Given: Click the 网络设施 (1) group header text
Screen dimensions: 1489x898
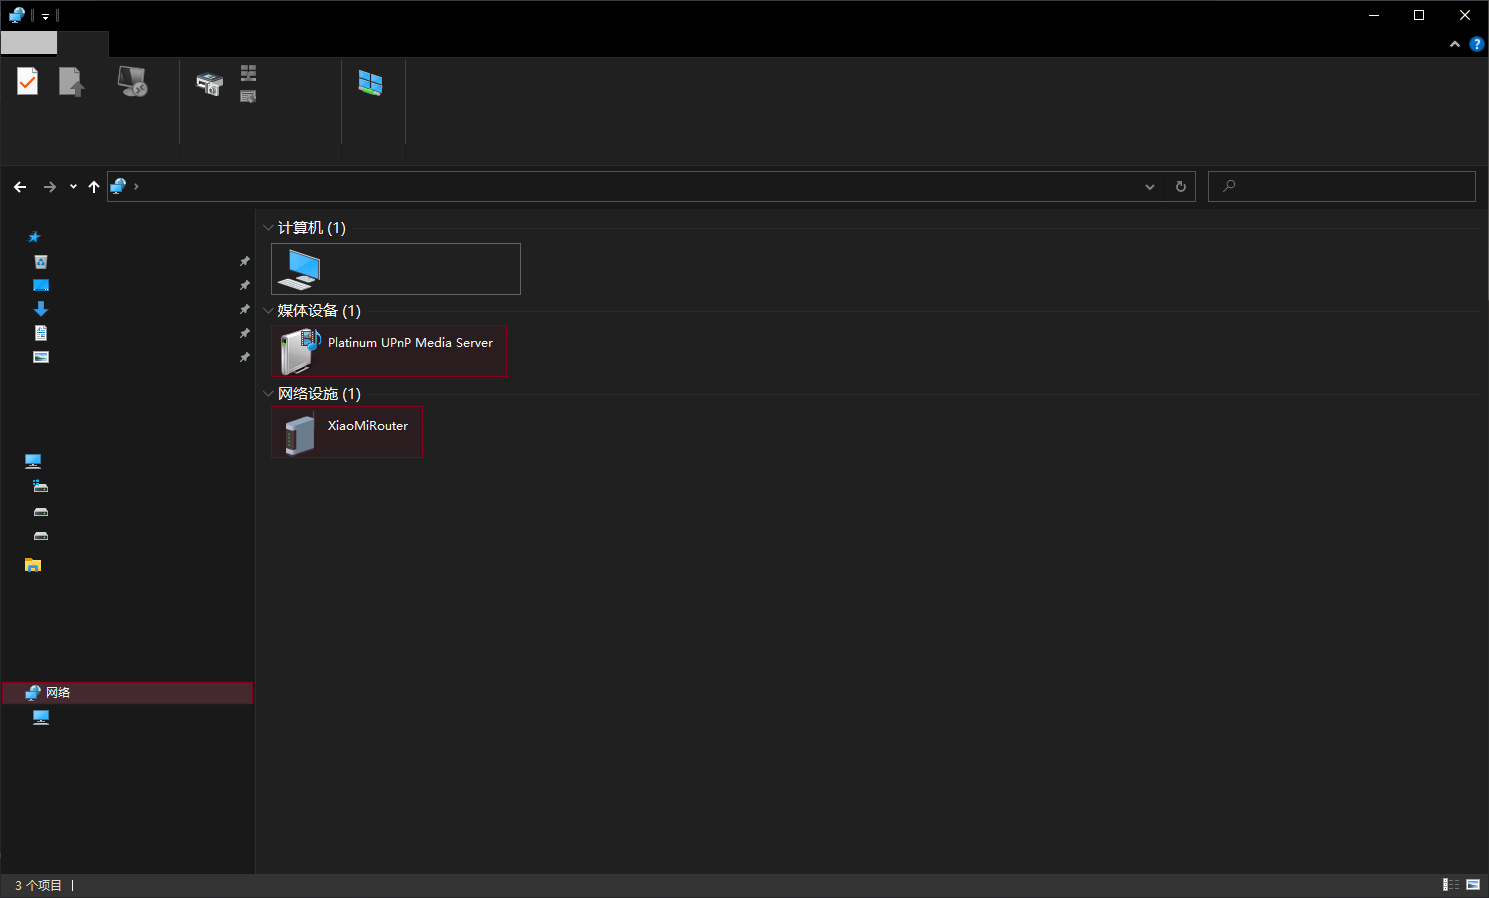Looking at the screenshot, I should [x=319, y=394].
